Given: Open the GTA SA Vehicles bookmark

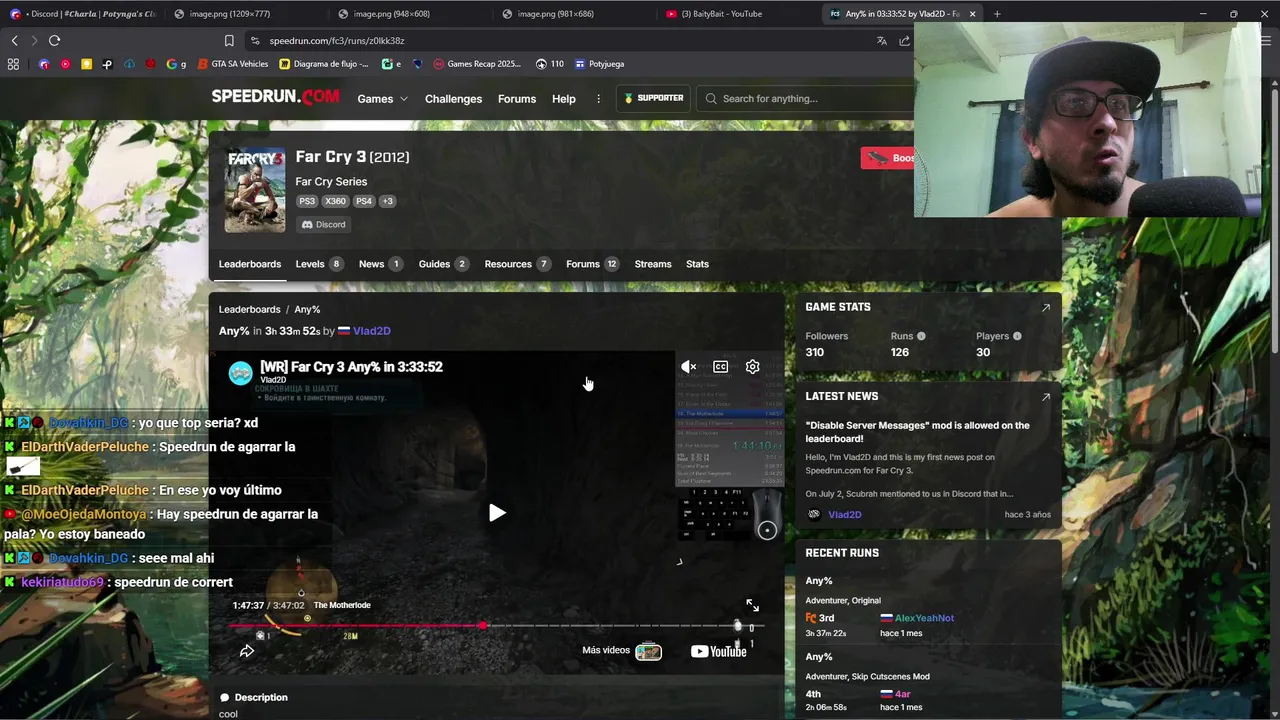Looking at the screenshot, I should tap(233, 64).
